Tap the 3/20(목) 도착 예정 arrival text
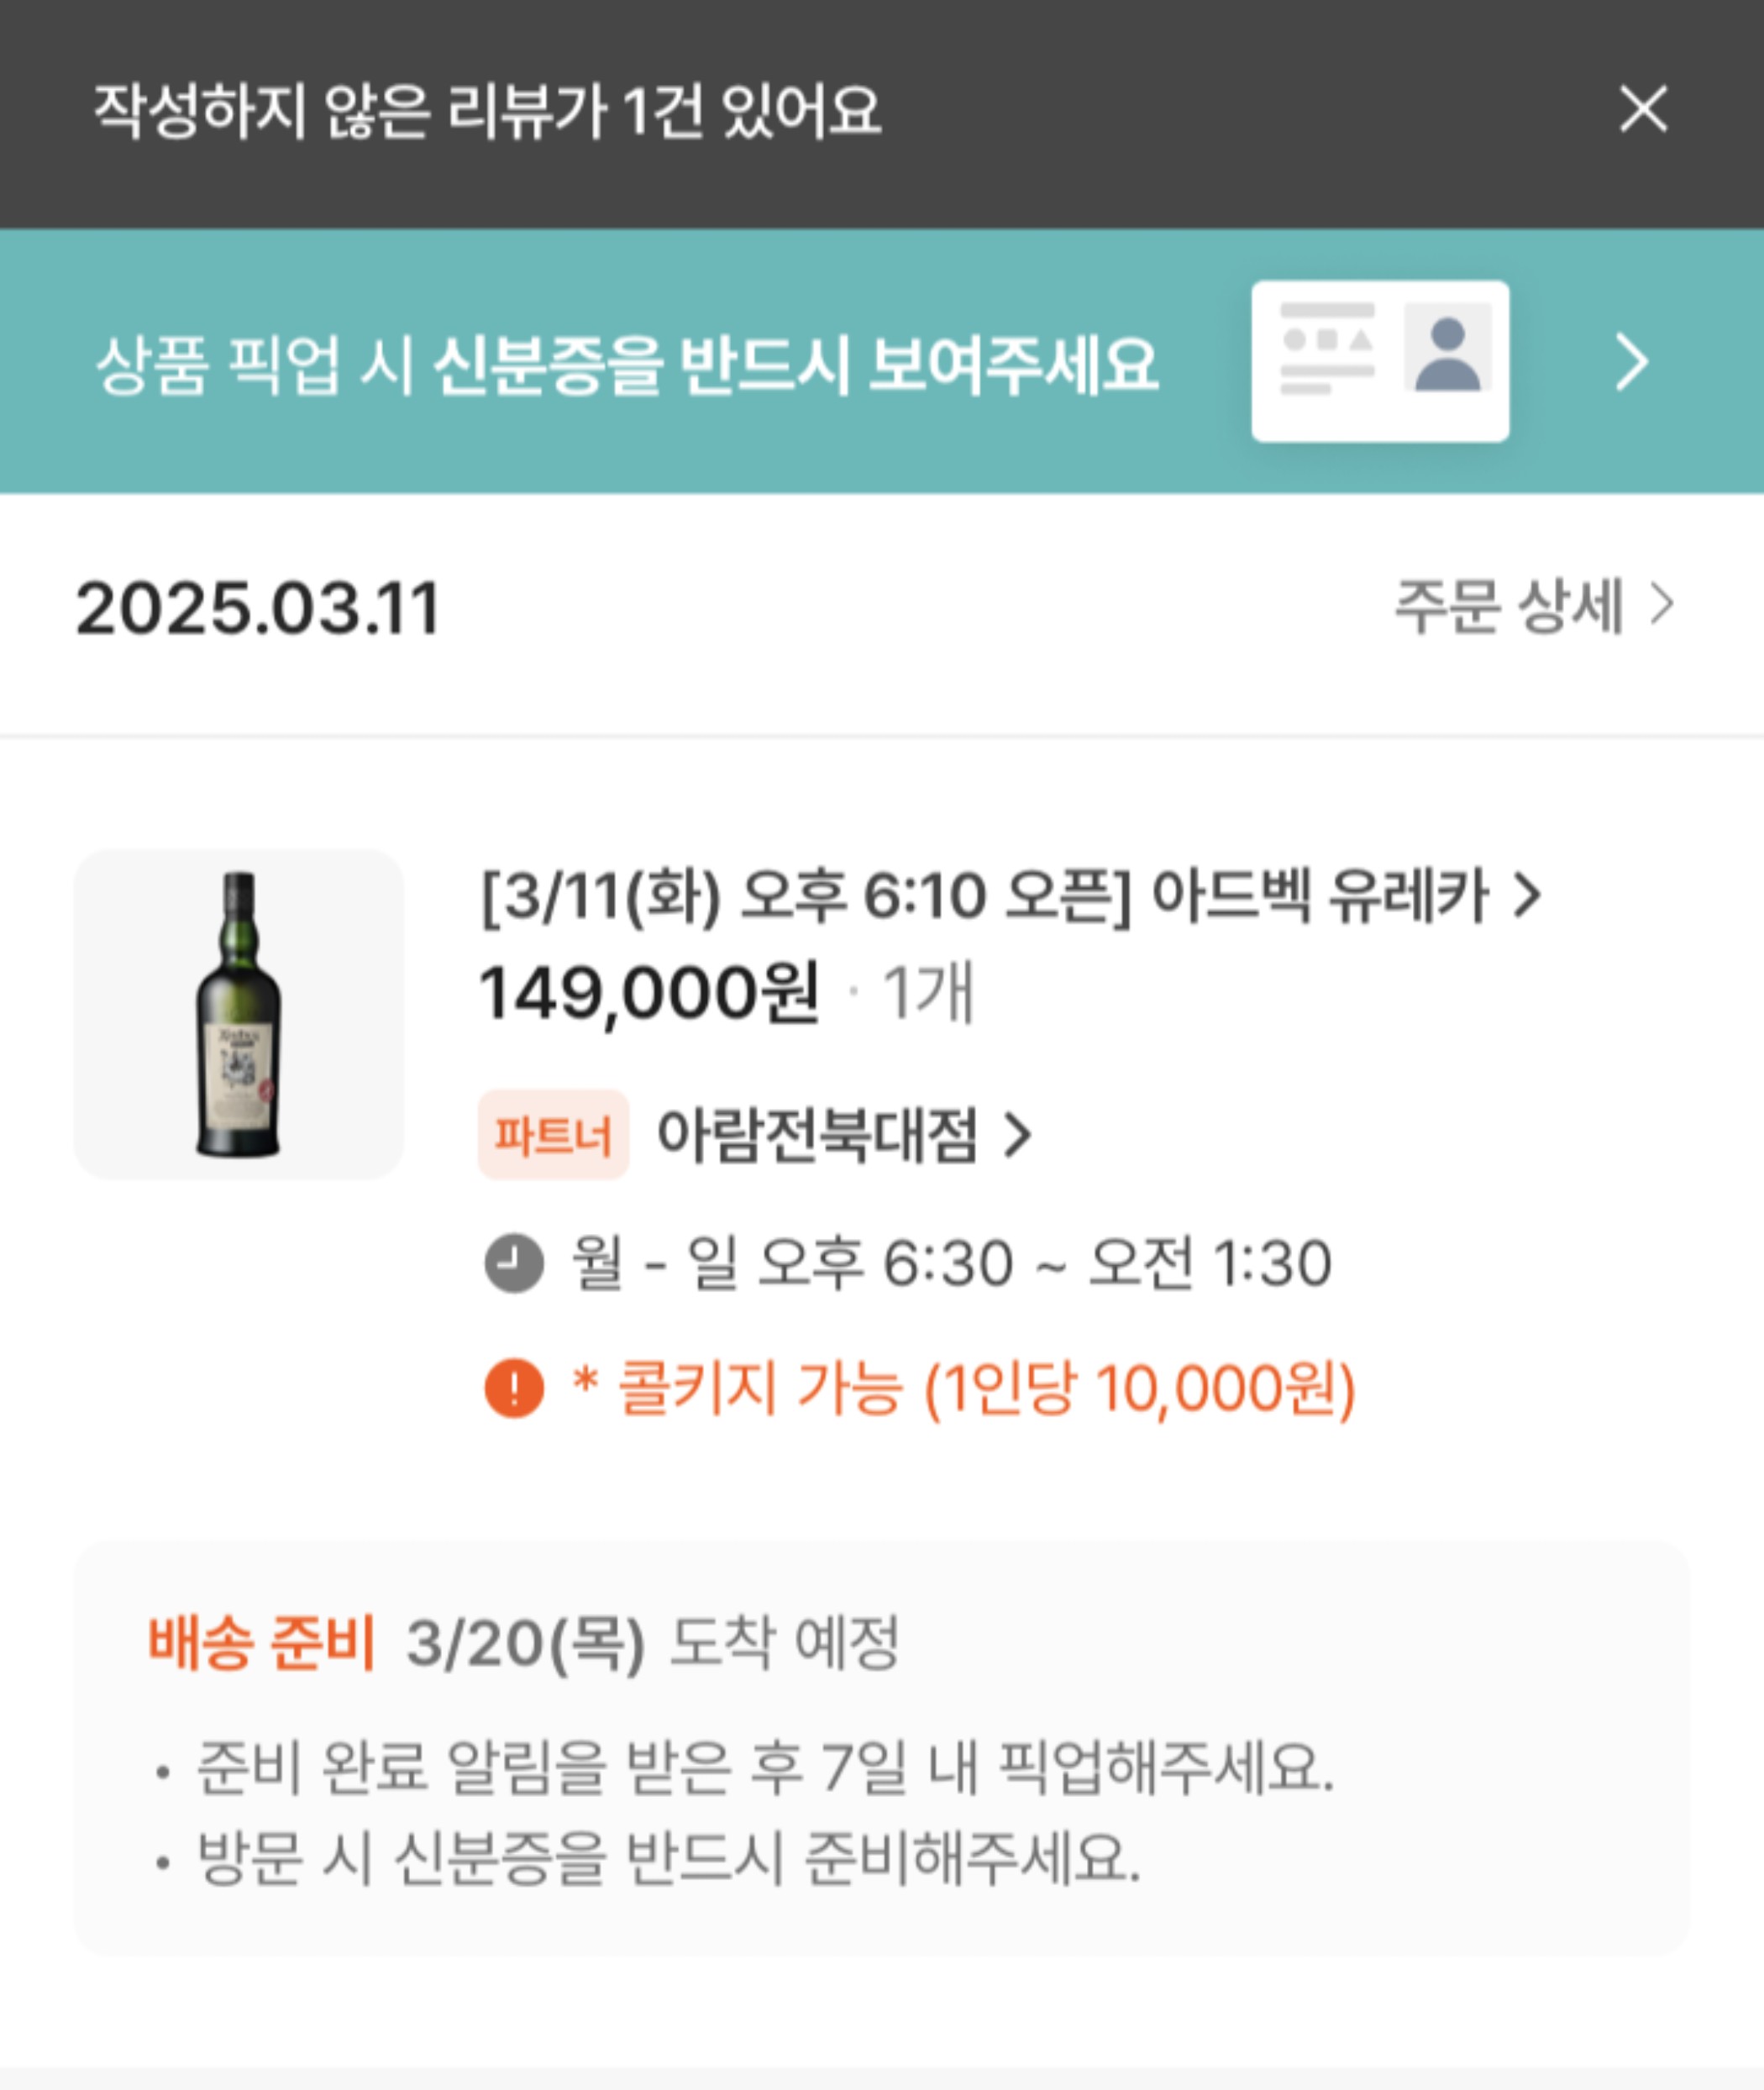The height and width of the screenshot is (2090, 1764). coord(653,1642)
